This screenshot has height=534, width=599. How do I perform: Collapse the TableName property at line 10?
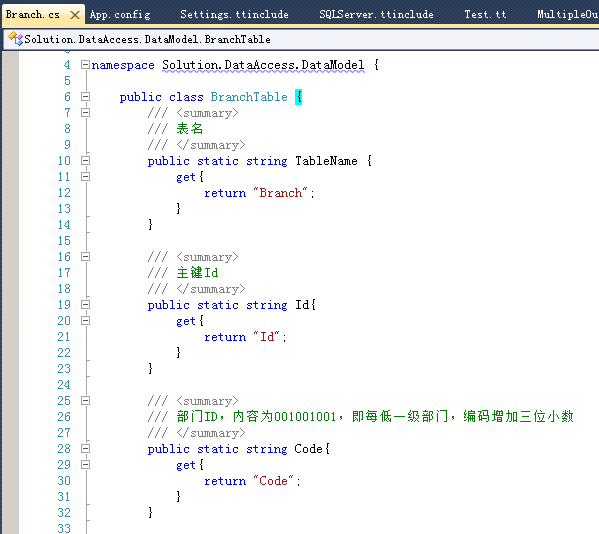(85, 160)
